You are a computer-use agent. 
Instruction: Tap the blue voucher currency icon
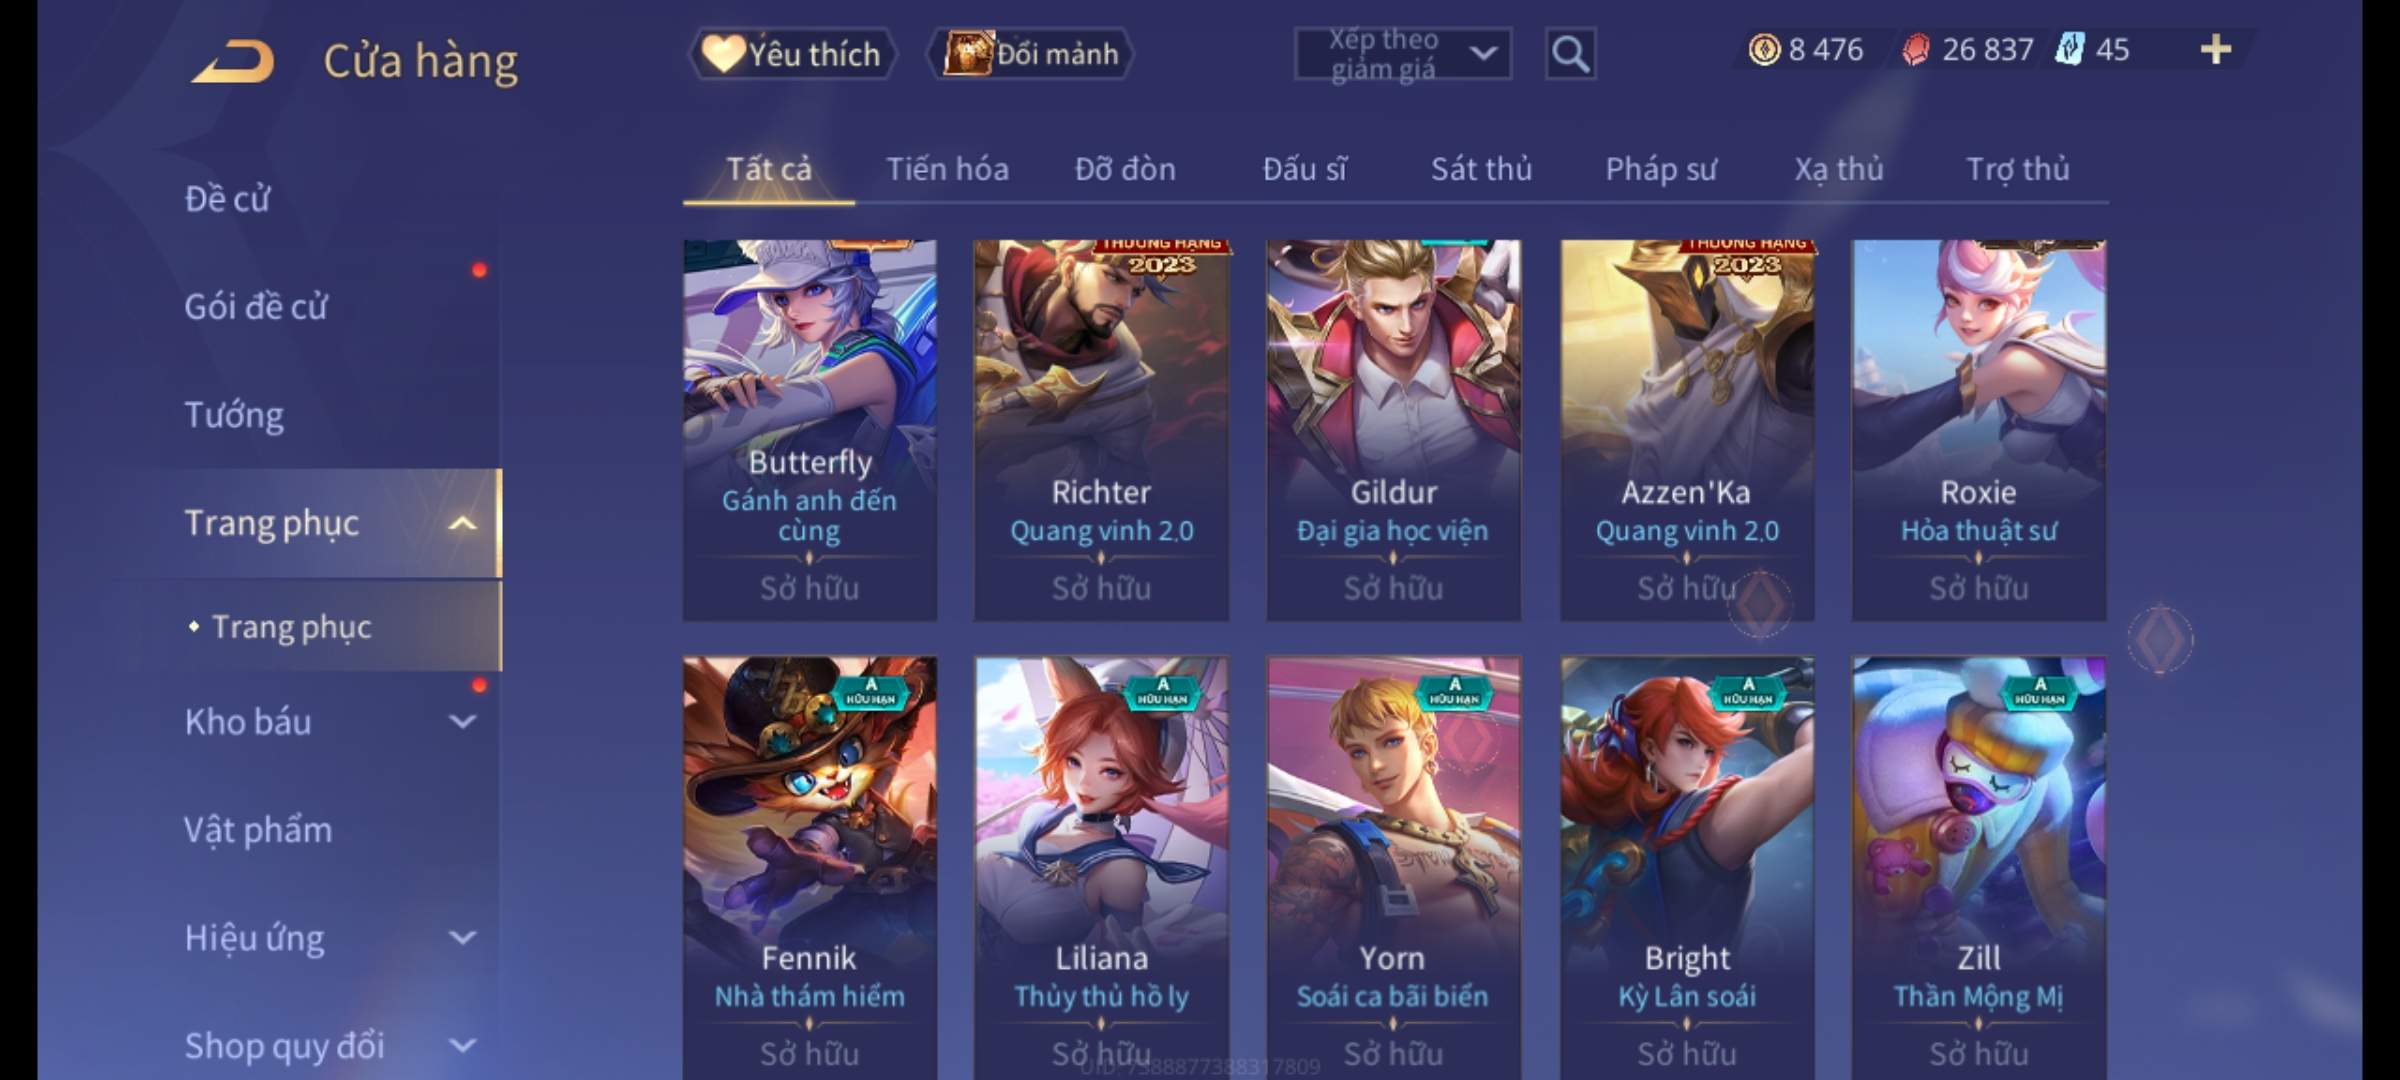point(2069,49)
